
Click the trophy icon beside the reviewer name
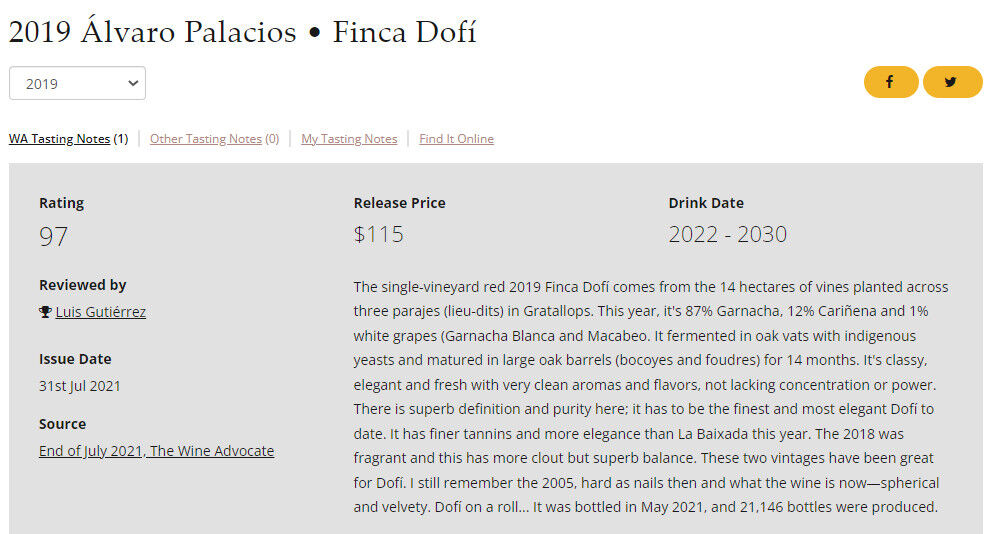pos(45,312)
